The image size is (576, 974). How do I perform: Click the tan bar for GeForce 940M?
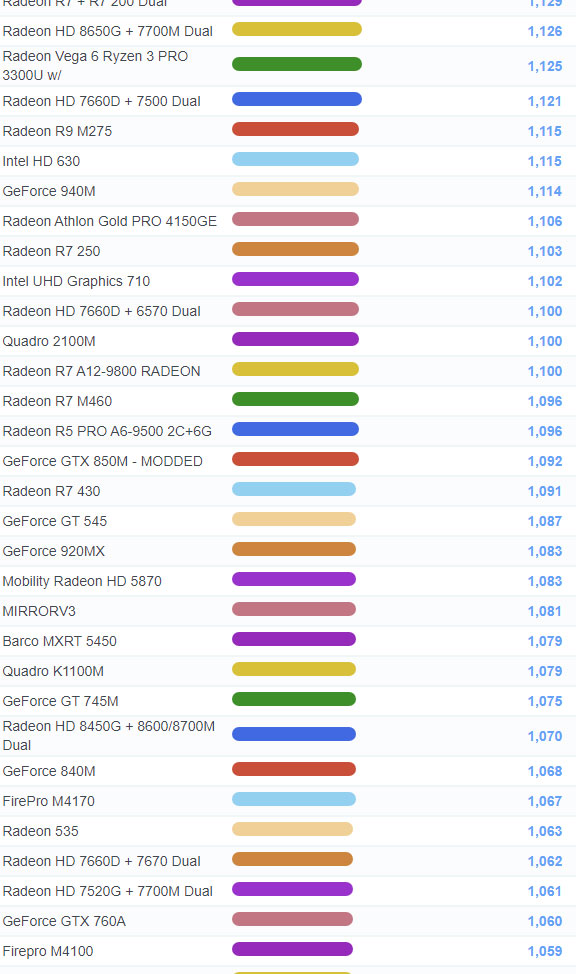coord(296,189)
